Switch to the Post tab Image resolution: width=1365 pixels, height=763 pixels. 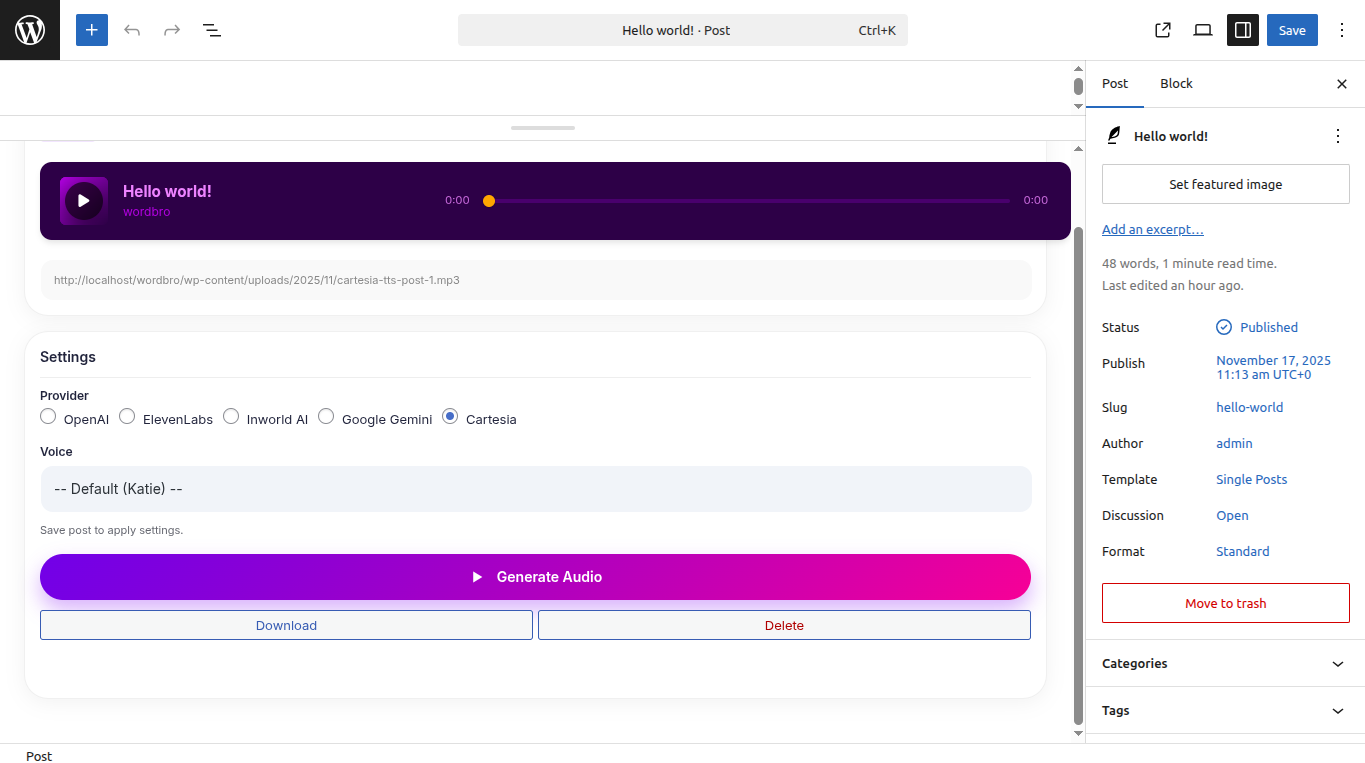point(1115,84)
